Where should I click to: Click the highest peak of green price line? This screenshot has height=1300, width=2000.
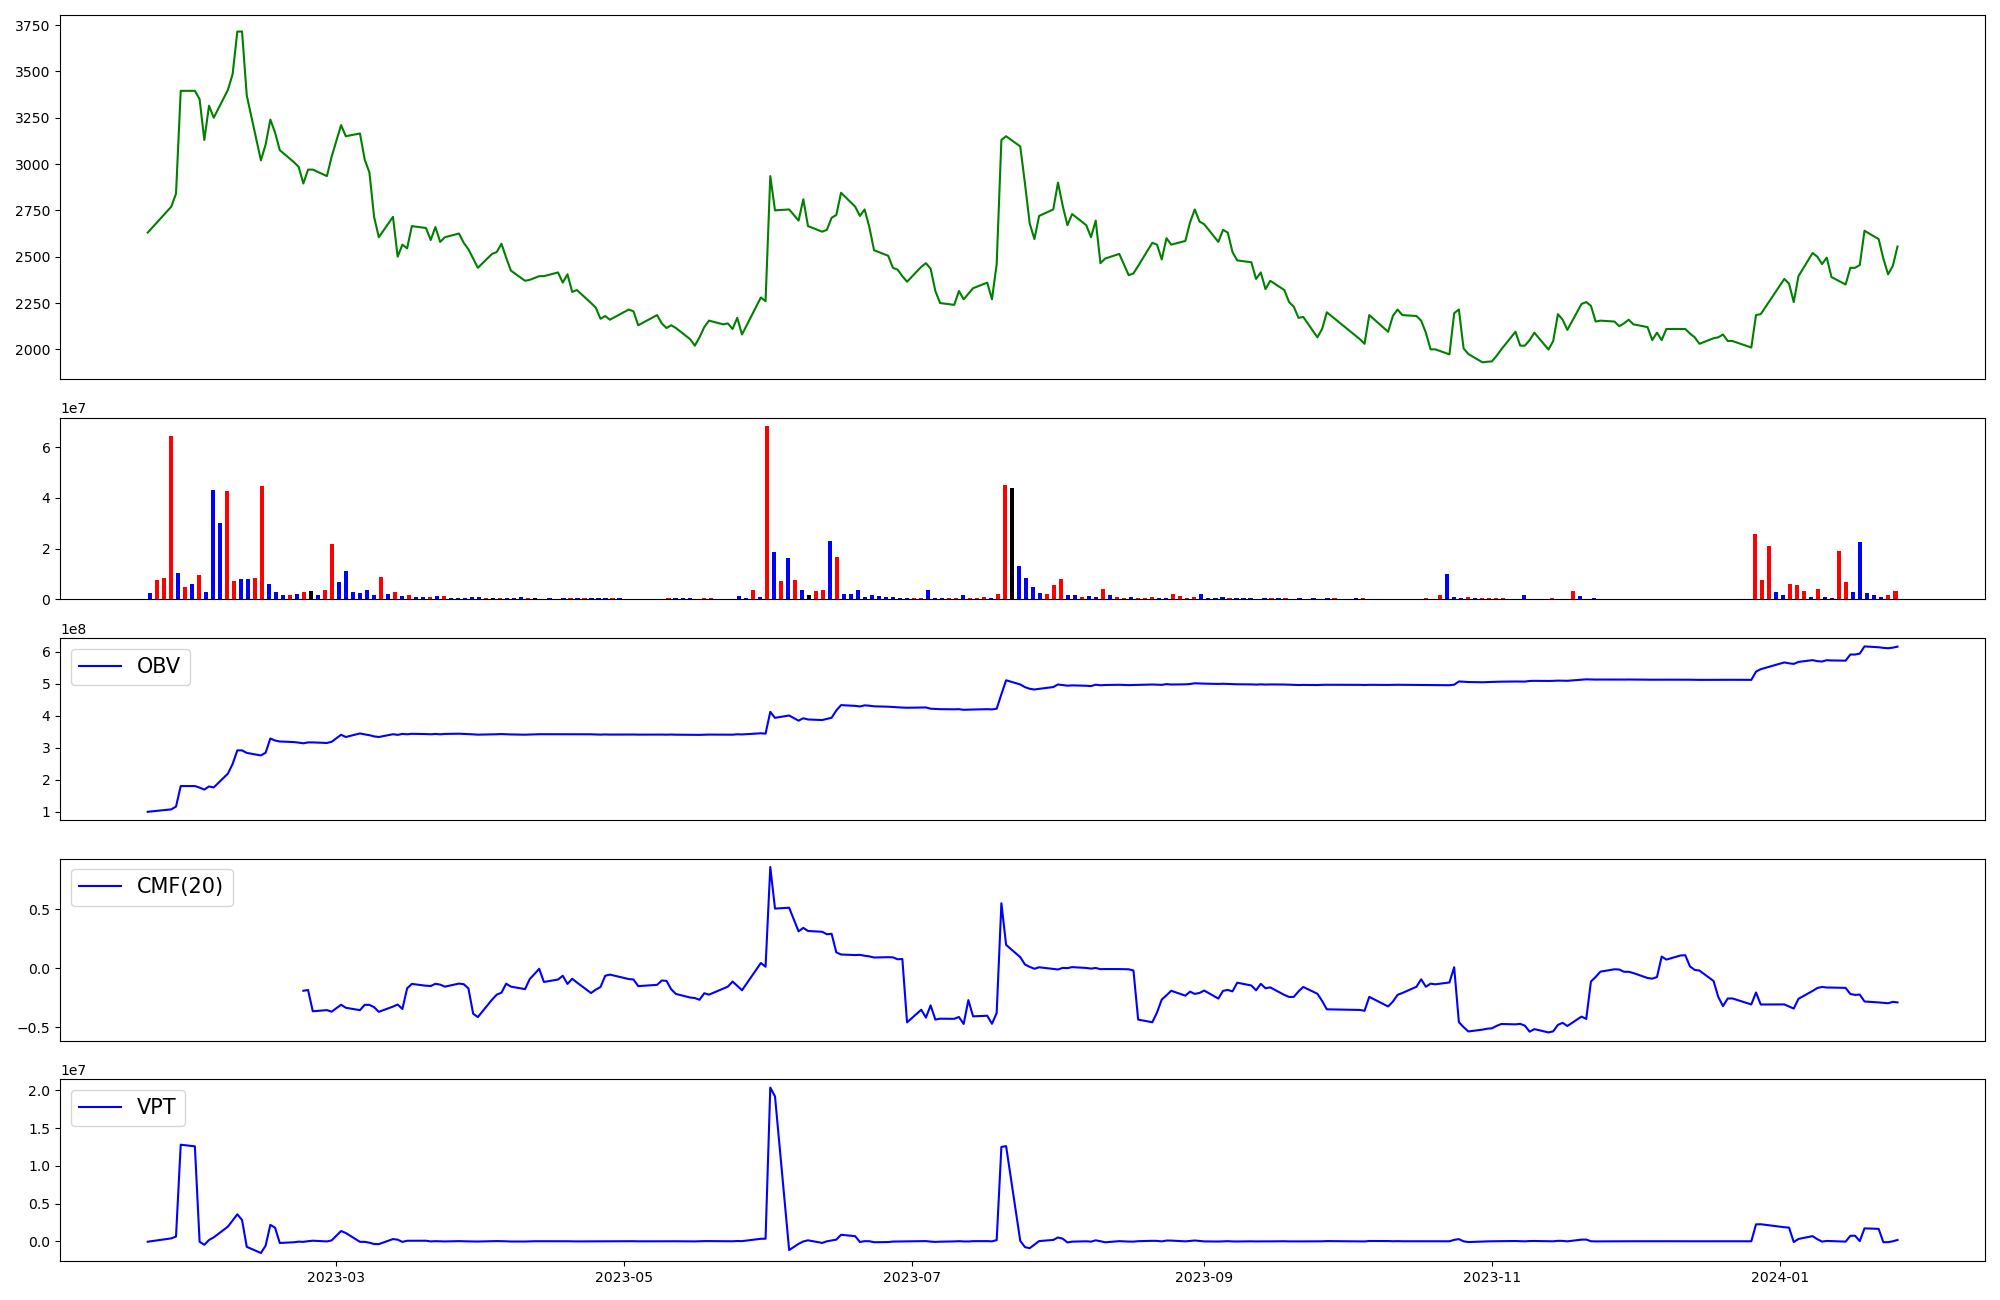239,32
